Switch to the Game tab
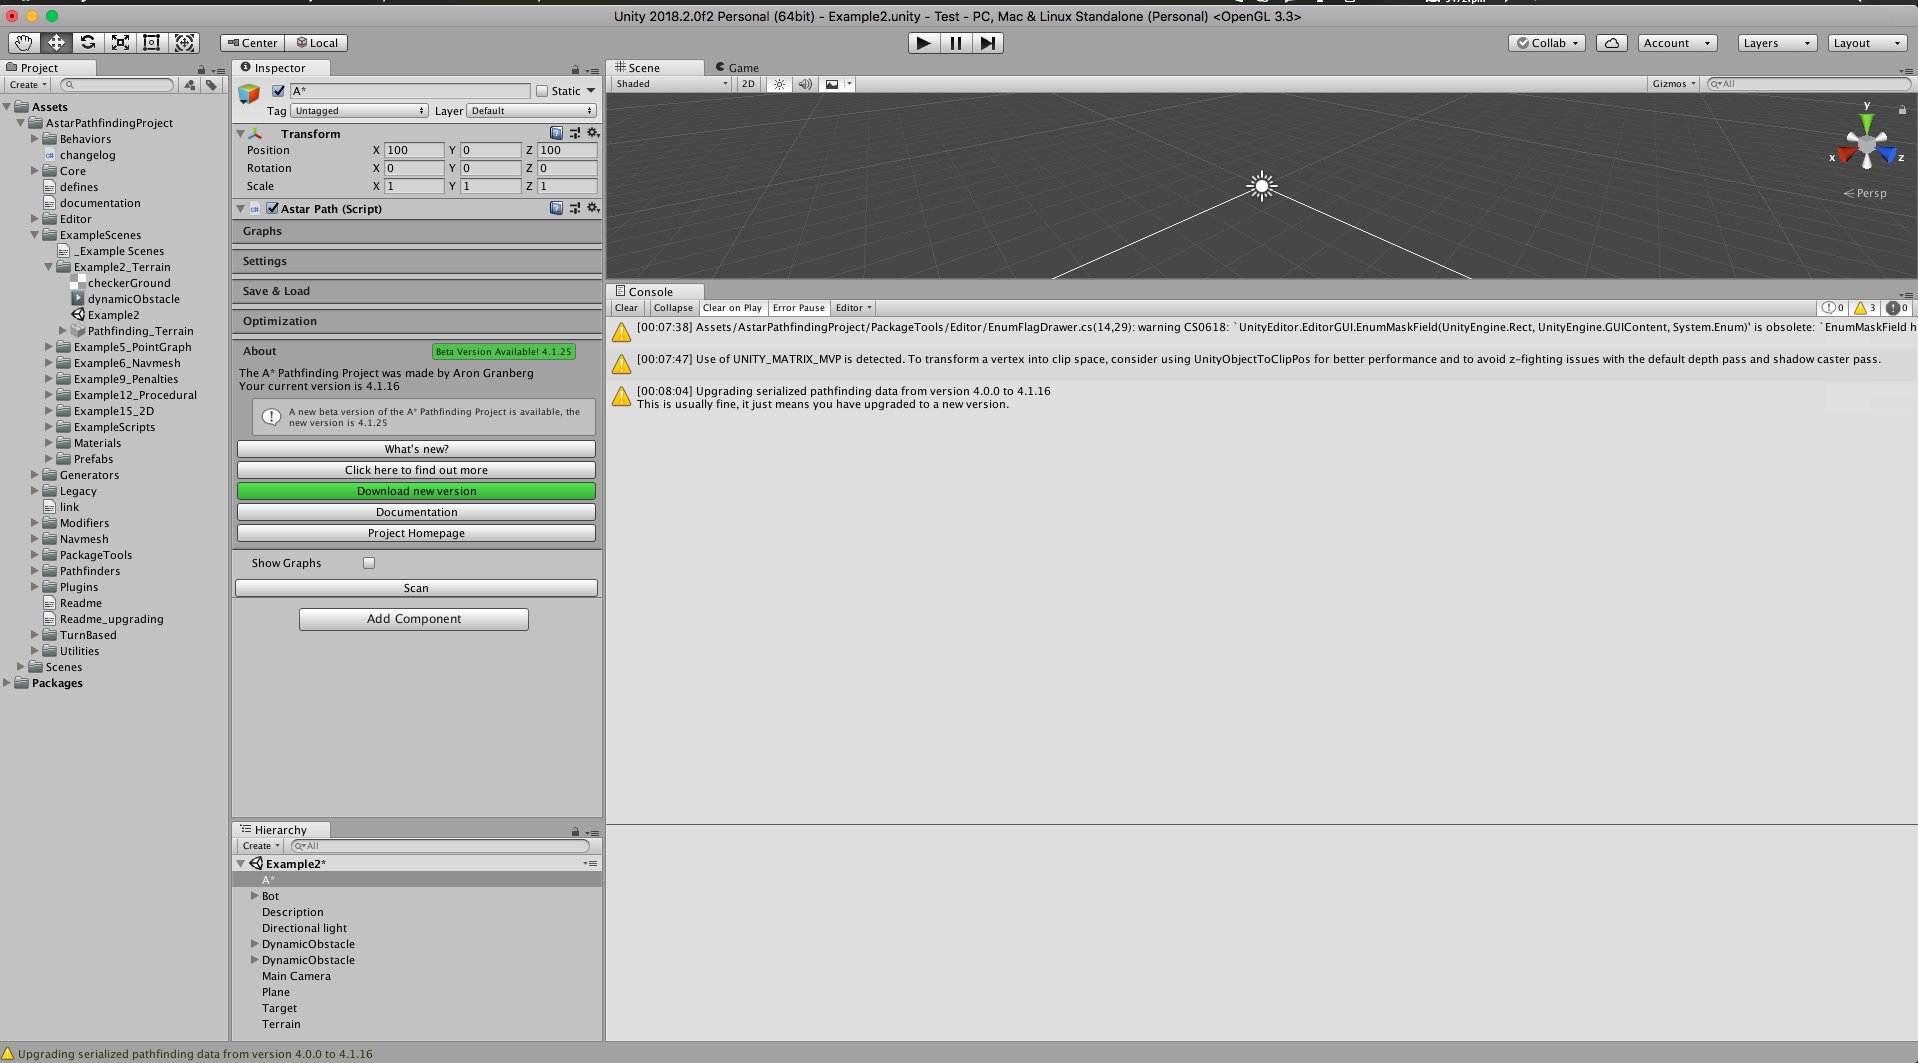 tap(737, 68)
